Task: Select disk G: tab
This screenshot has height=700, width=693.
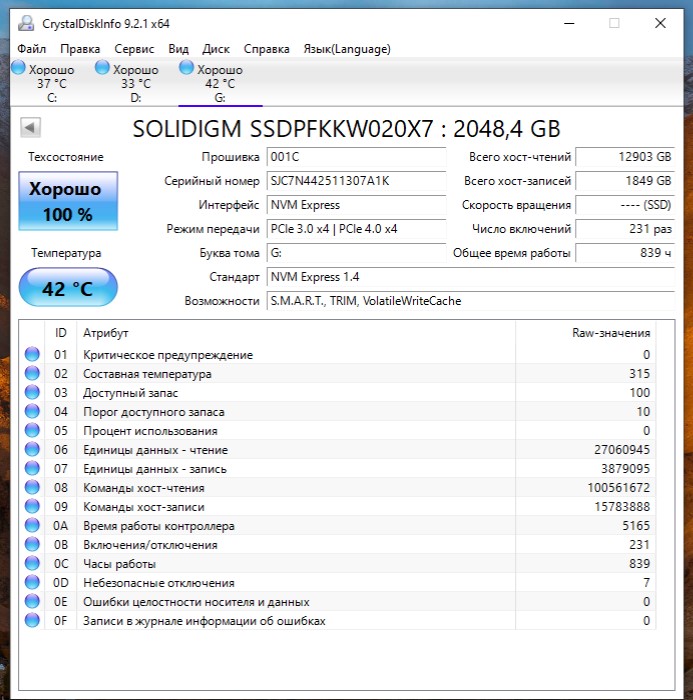Action: (220, 83)
